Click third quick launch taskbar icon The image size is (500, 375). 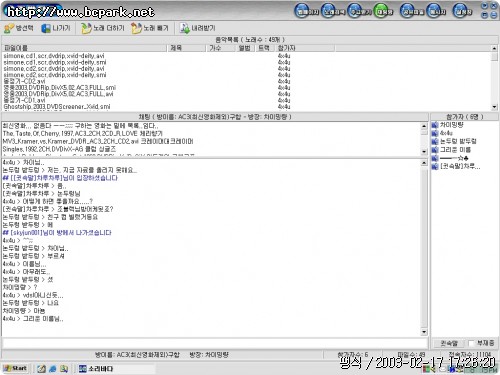tap(64, 369)
